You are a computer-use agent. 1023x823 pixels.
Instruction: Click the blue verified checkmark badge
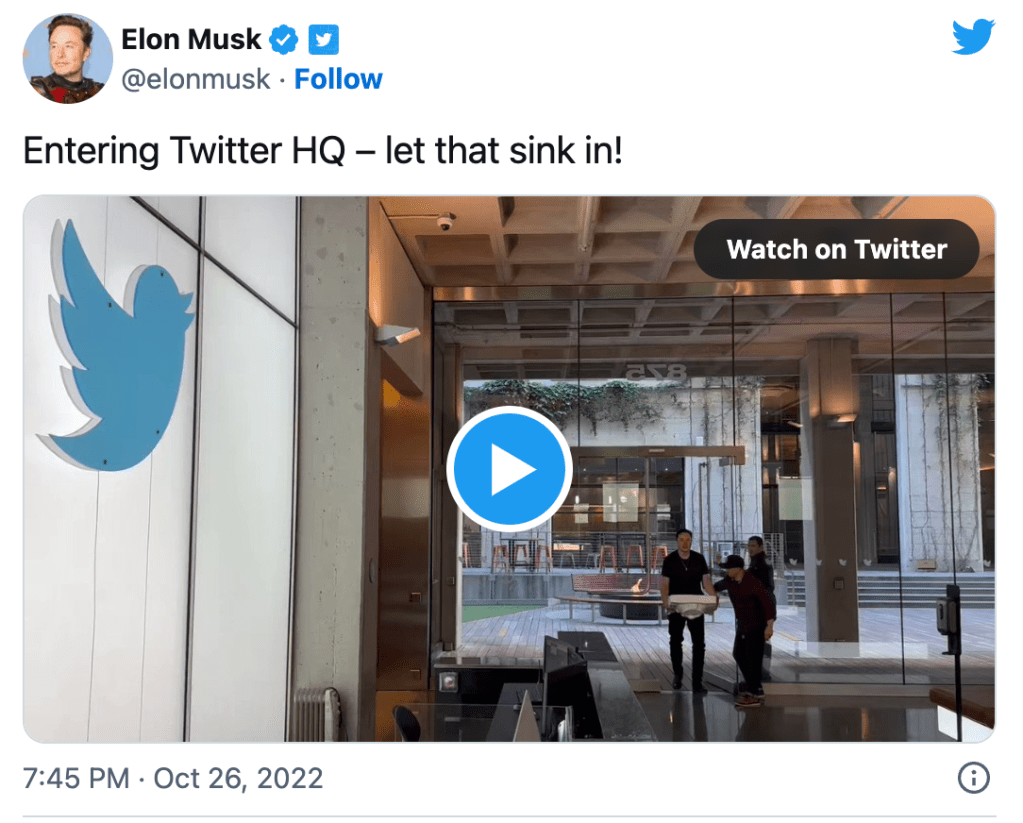point(285,40)
